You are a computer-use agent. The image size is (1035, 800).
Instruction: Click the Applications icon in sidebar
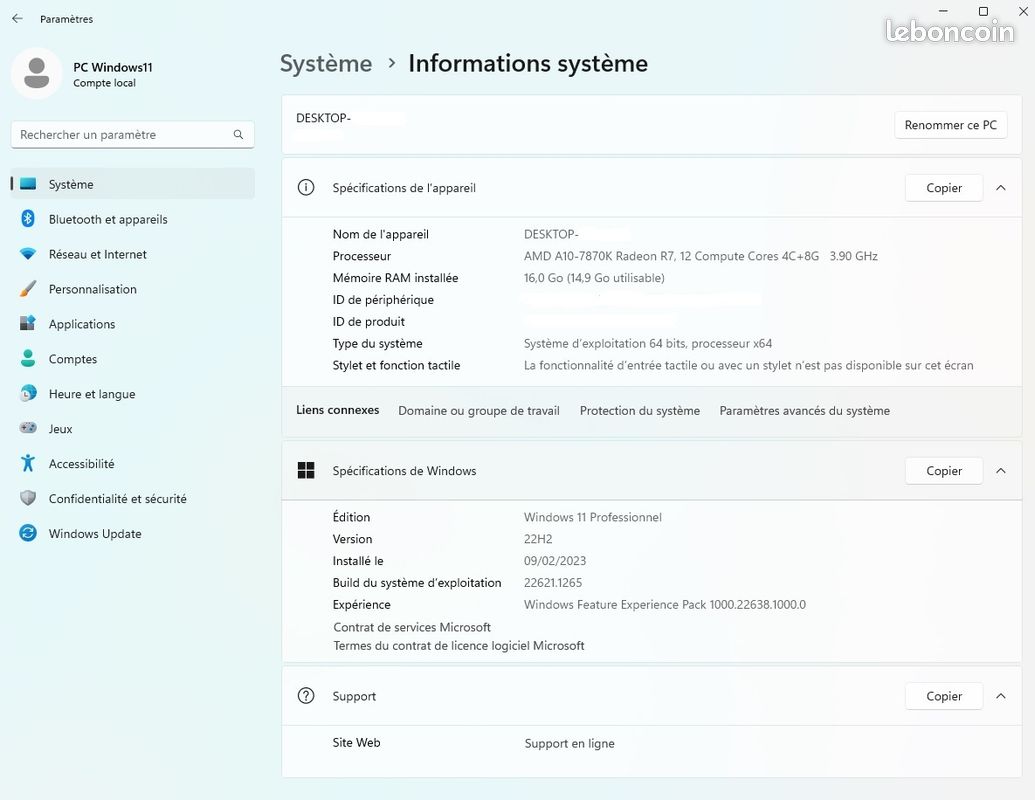click(x=28, y=323)
